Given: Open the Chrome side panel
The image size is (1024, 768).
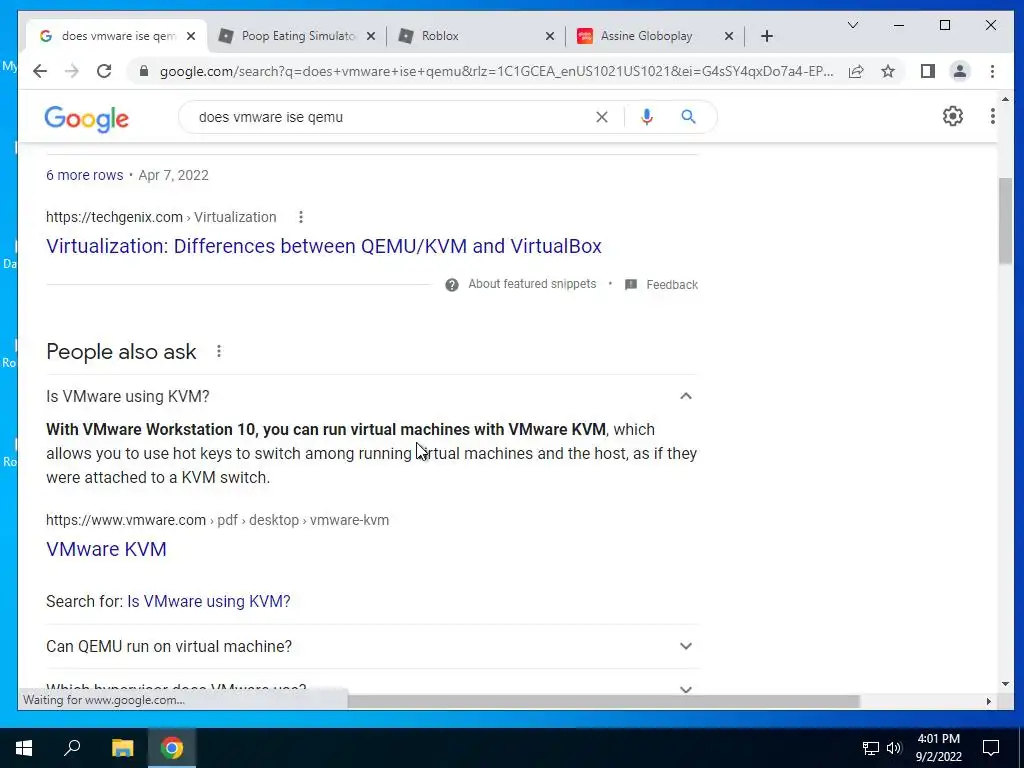Looking at the screenshot, I should pyautogui.click(x=927, y=71).
